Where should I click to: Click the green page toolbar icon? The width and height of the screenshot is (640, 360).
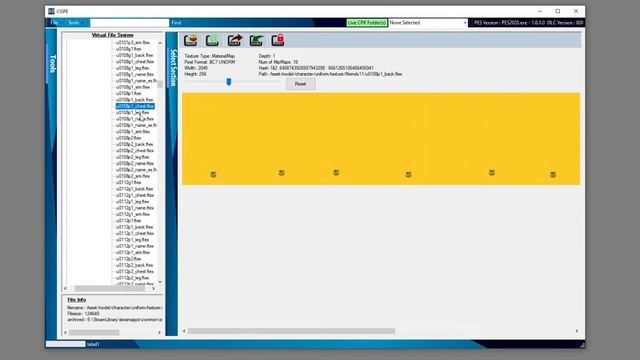(212, 40)
